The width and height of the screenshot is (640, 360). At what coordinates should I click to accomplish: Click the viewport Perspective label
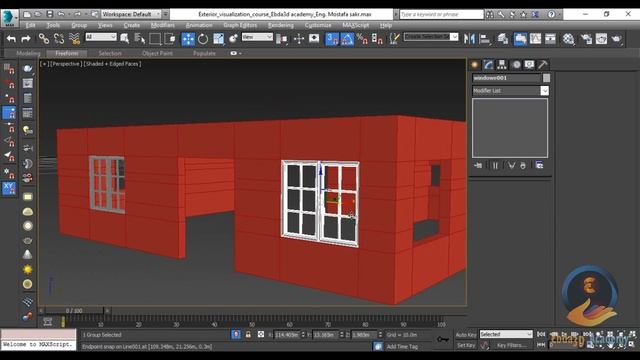pos(65,64)
